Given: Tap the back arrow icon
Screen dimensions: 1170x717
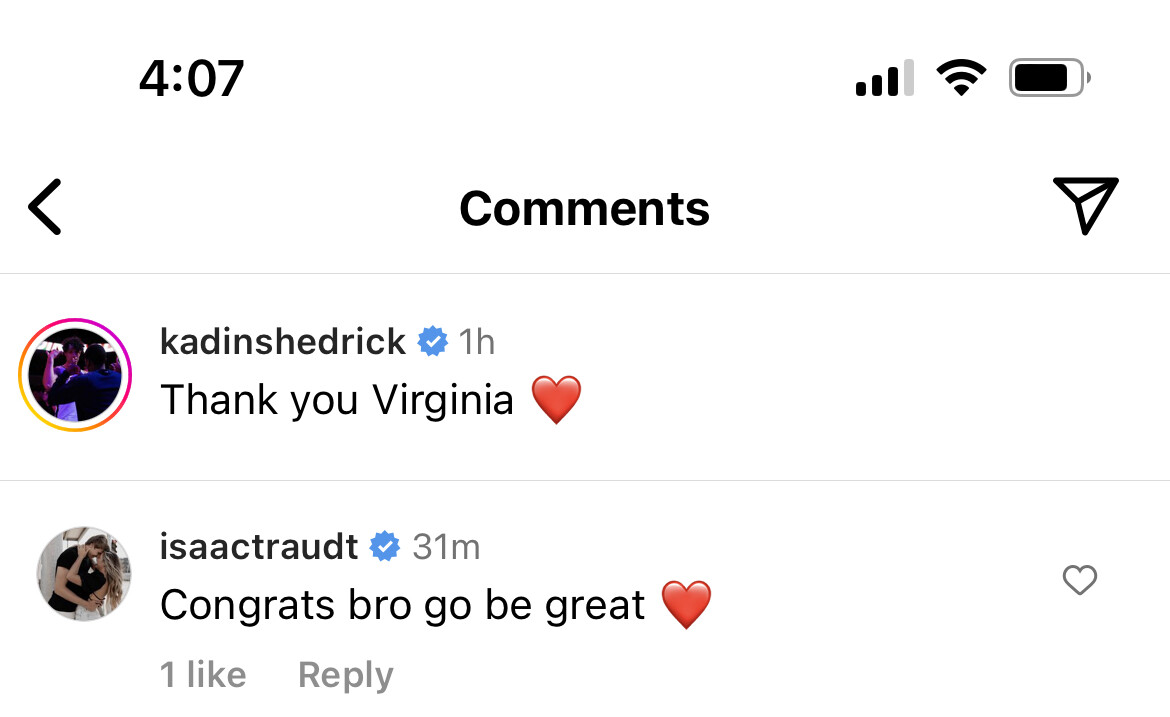Looking at the screenshot, I should pos(45,207).
